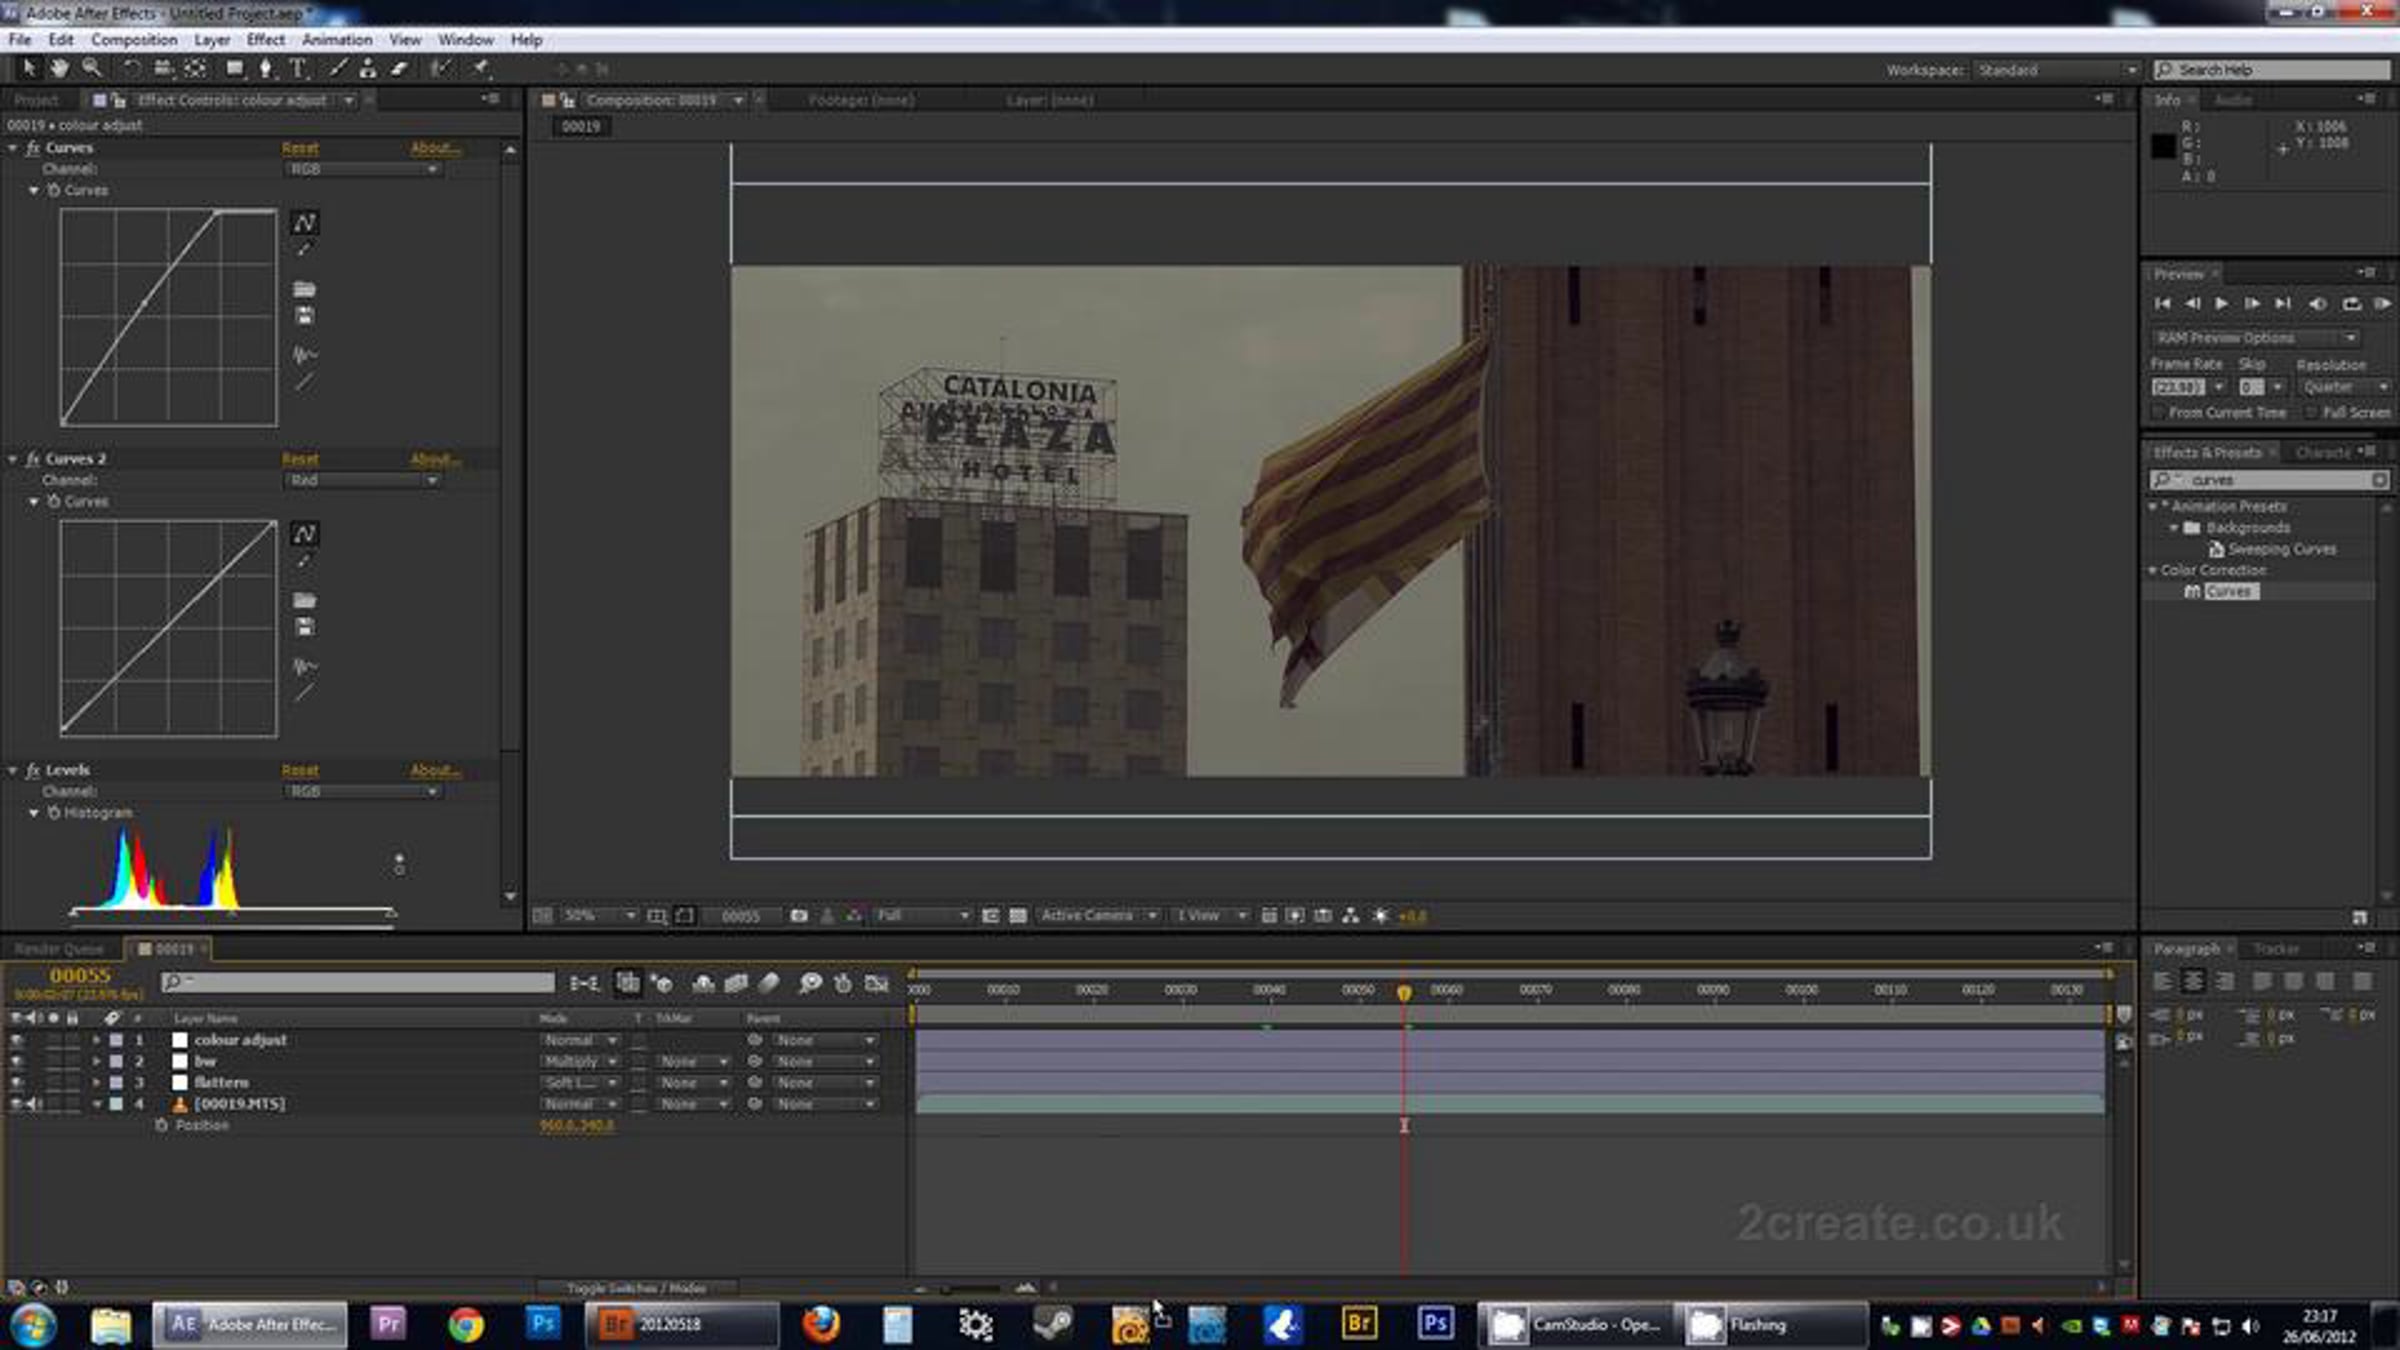This screenshot has width=2400, height=1350.
Task: Click the timeline layer search field
Action: pos(358,983)
